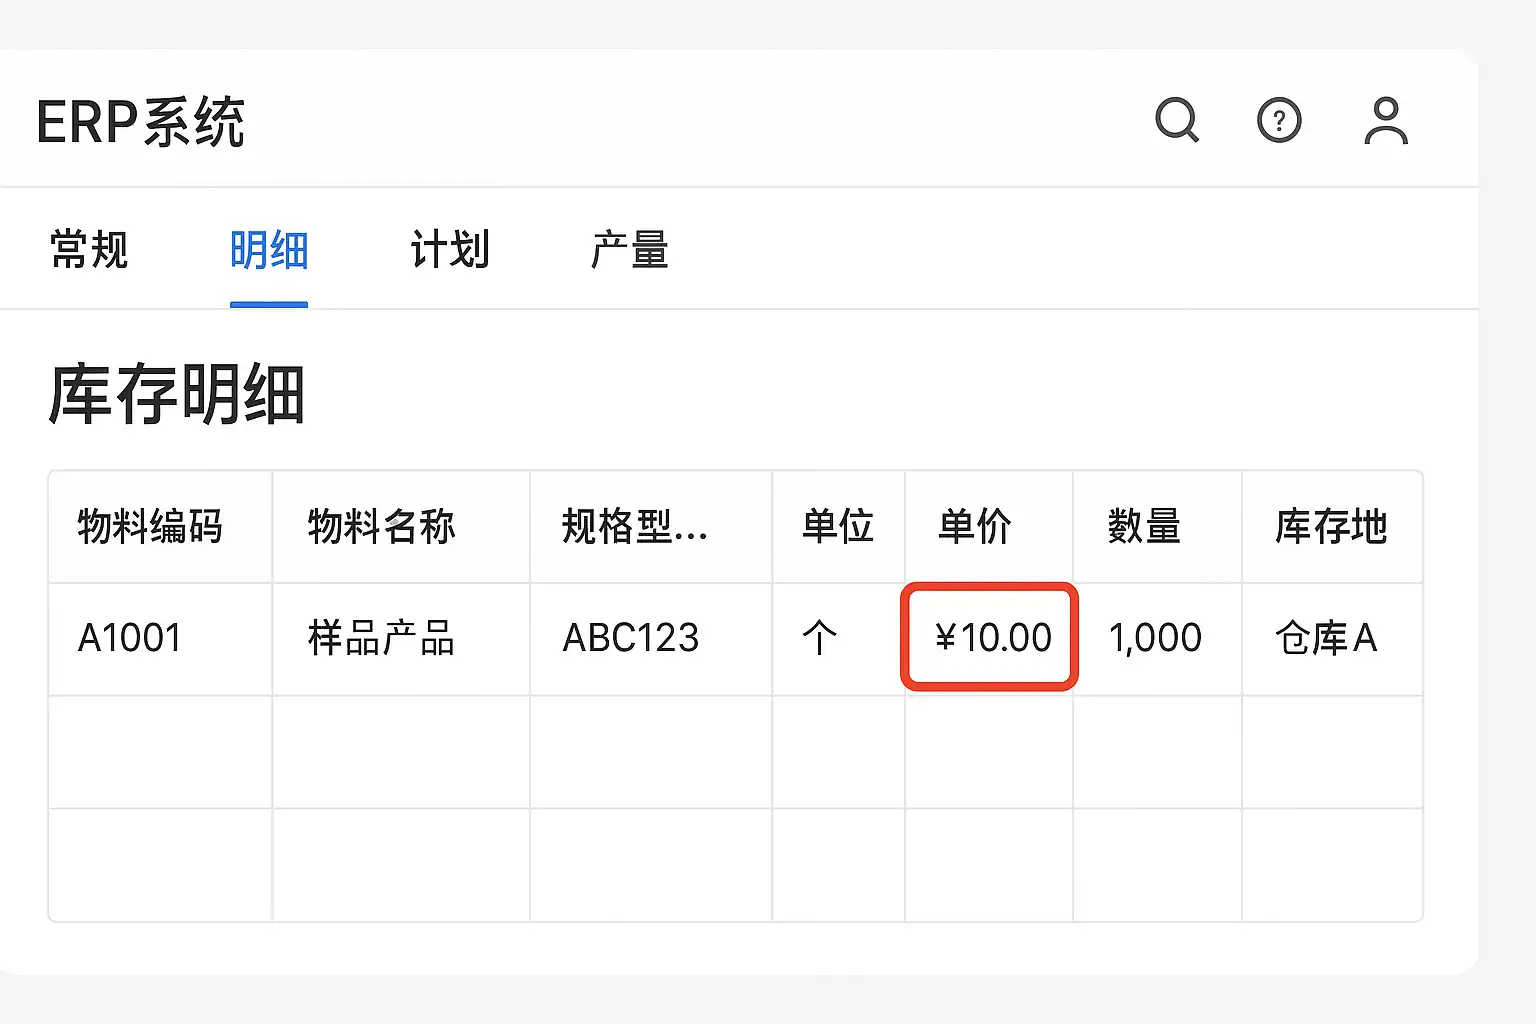Open help via question mark icon
Viewport: 1536px width, 1024px height.
[1279, 121]
